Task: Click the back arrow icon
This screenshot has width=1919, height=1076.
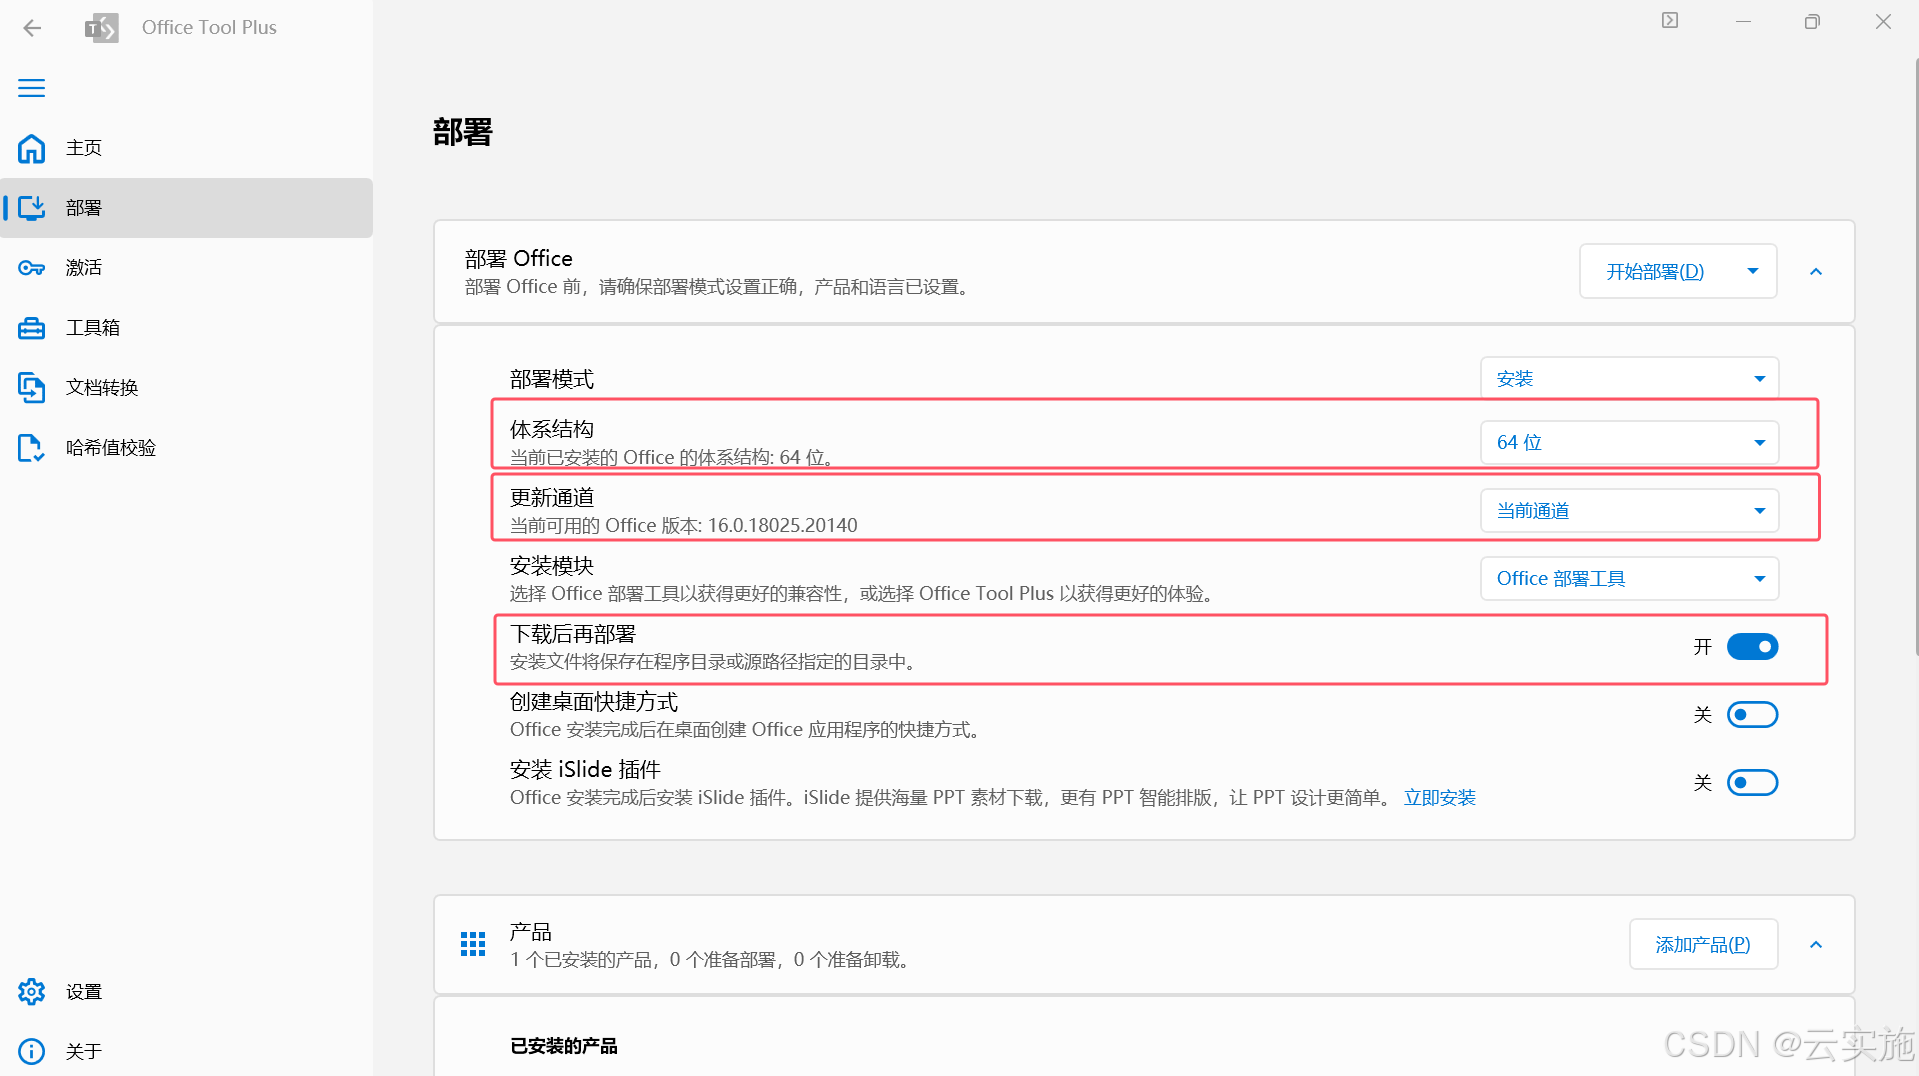Action: pyautogui.click(x=32, y=27)
